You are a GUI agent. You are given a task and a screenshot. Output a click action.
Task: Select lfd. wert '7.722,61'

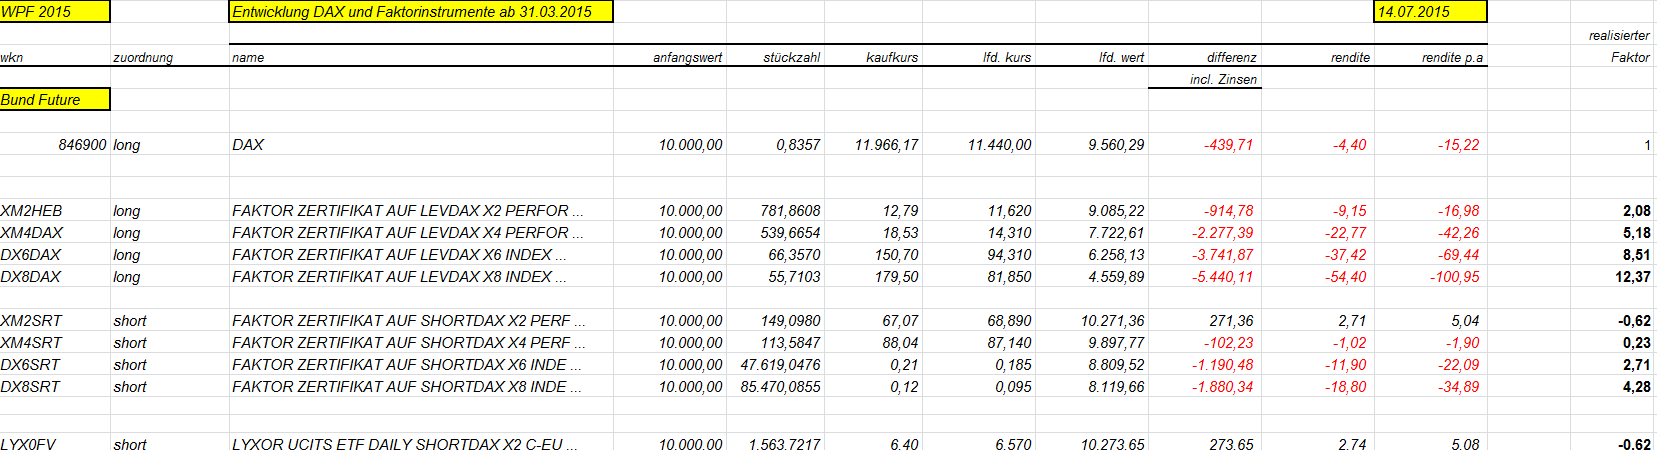[x=1116, y=233]
